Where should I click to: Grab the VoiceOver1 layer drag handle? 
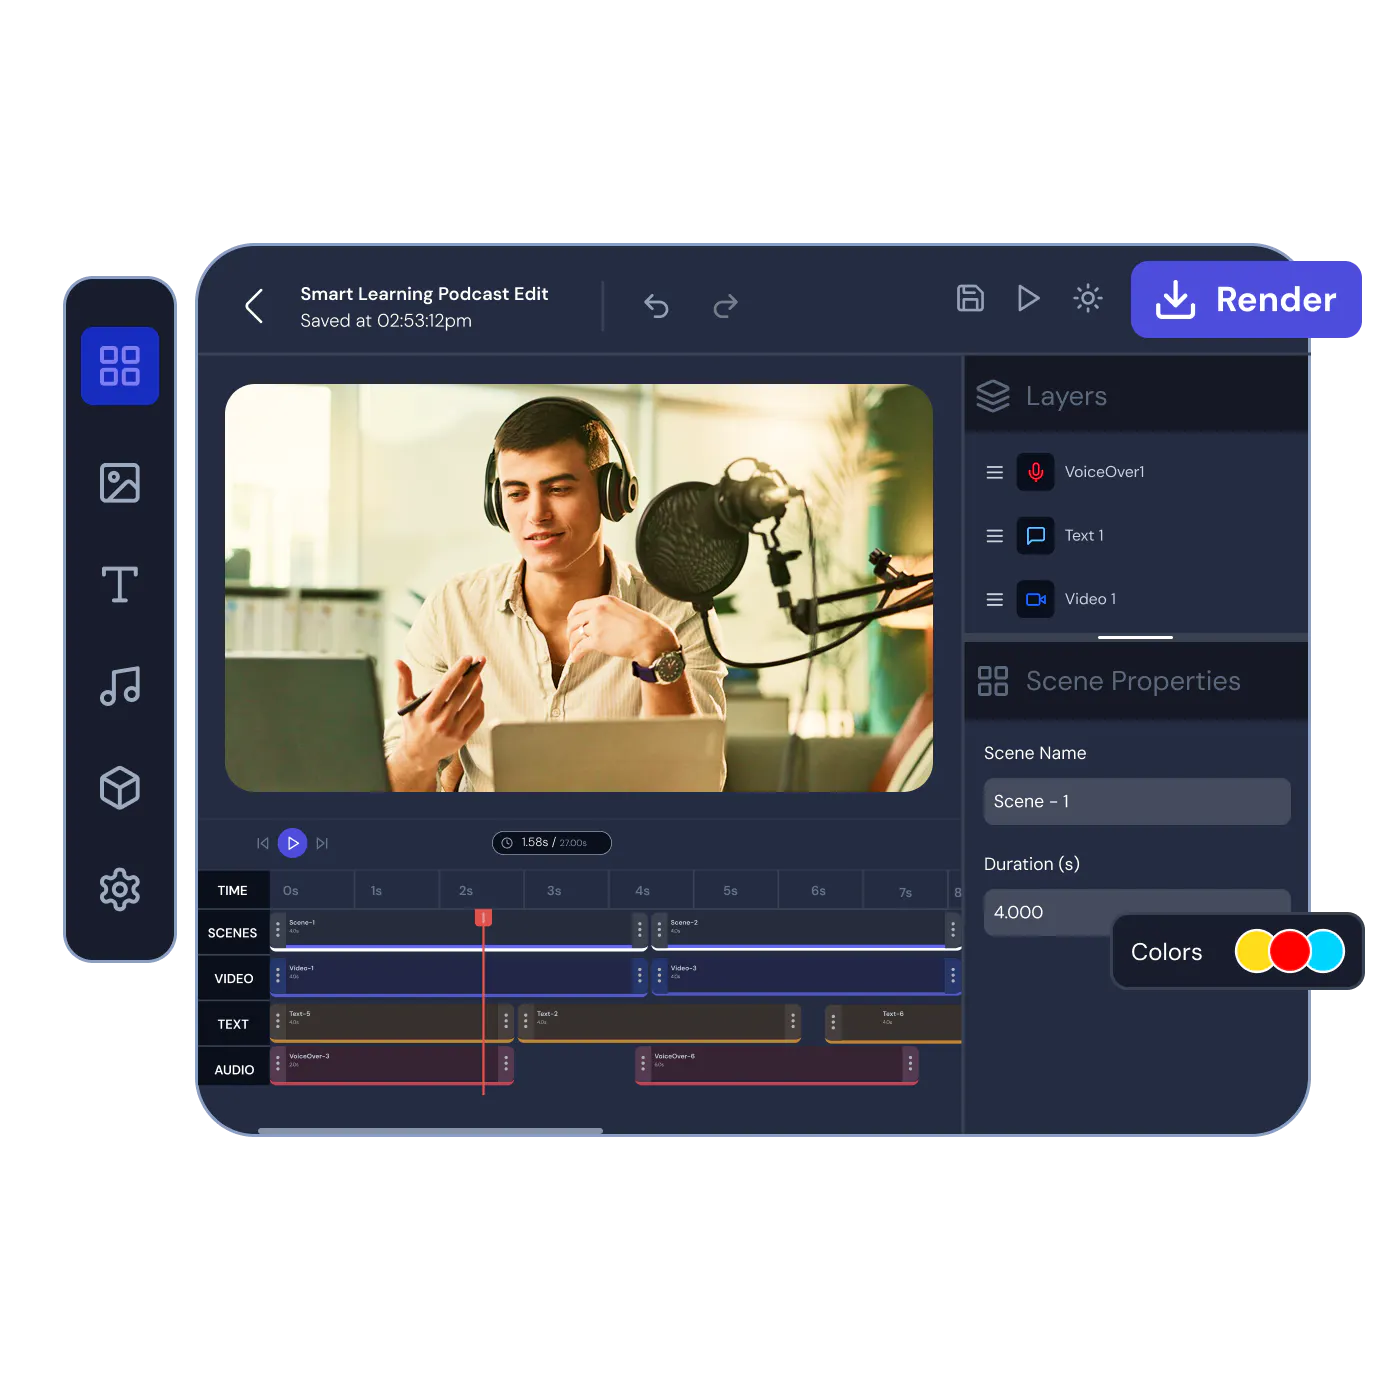pos(995,472)
